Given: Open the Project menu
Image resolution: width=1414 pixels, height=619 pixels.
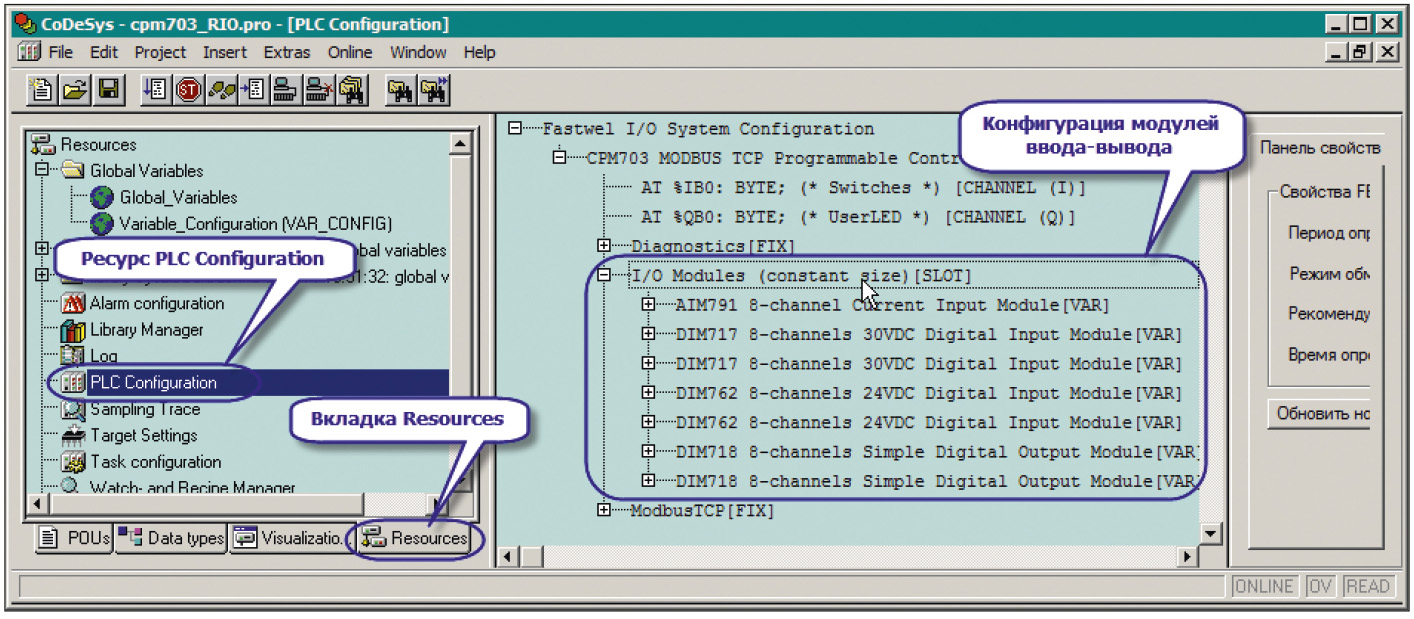Looking at the screenshot, I should 160,52.
